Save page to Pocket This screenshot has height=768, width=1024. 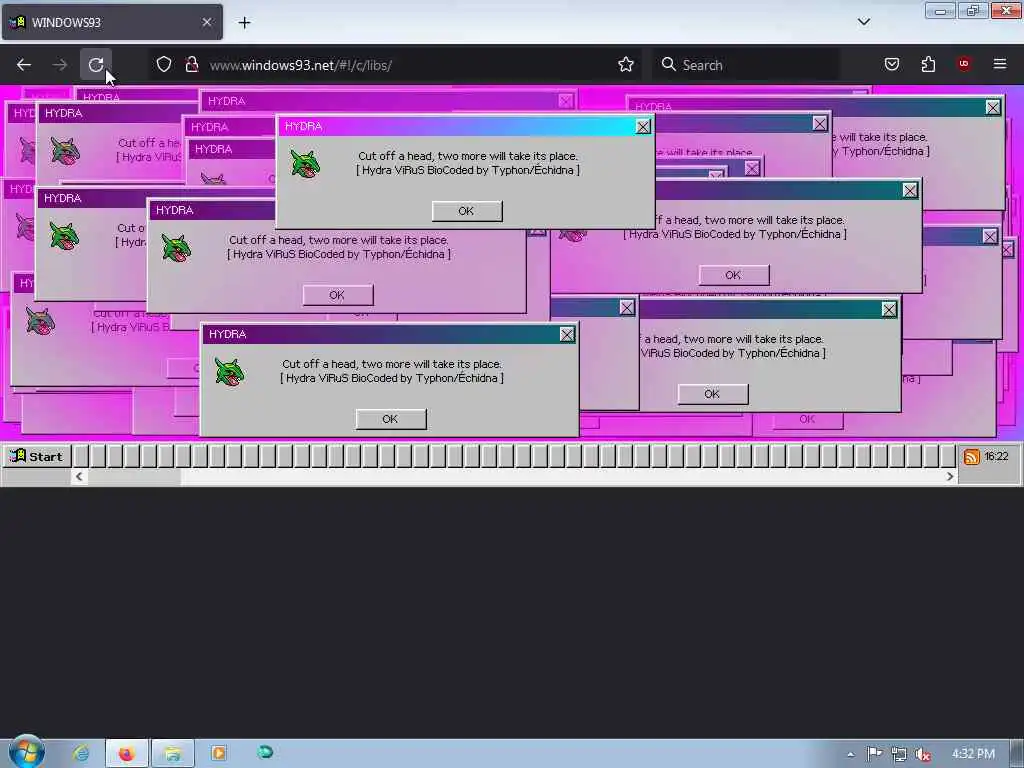pyautogui.click(x=891, y=64)
